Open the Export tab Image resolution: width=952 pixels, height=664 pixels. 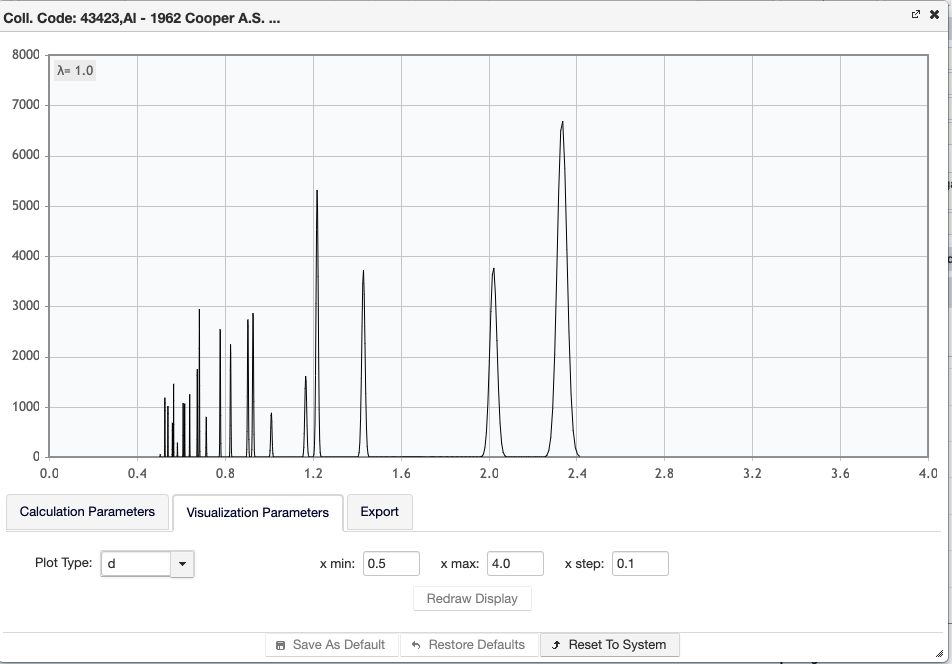coord(379,512)
